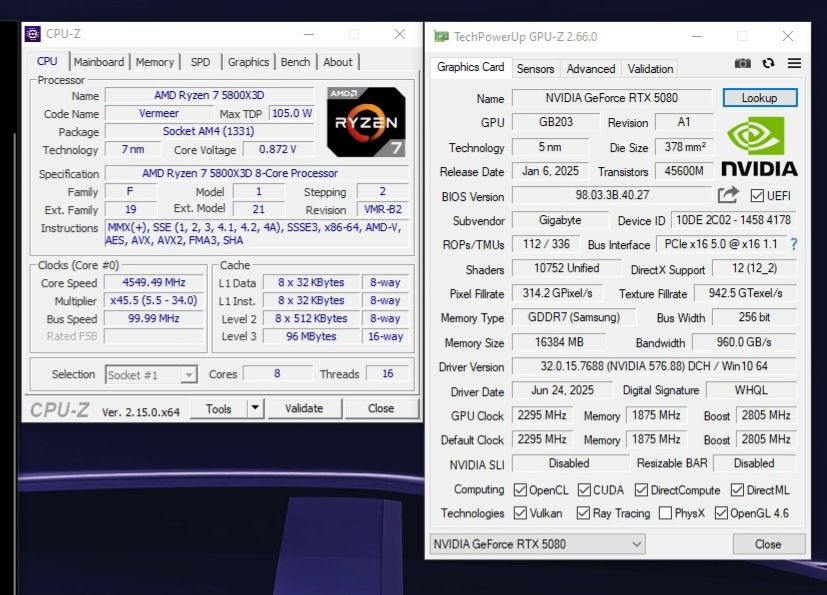Toggle Vulkan checkbox
Image resolution: width=827 pixels, height=595 pixels.
(x=520, y=513)
